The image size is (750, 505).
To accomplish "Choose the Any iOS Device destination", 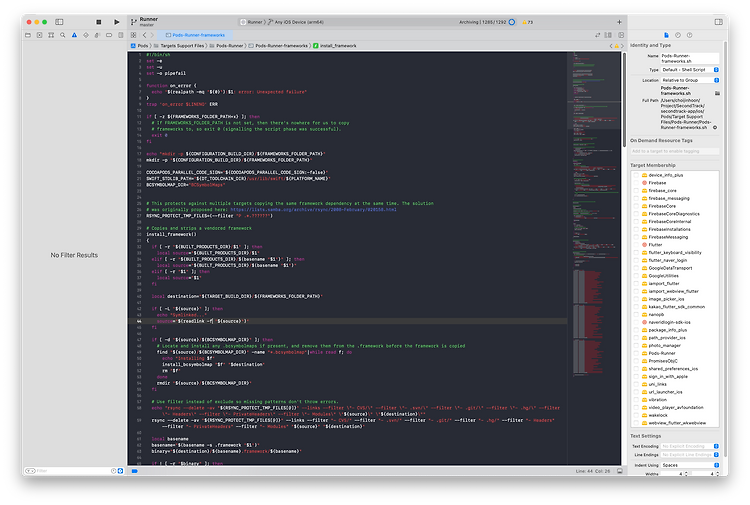I will (296, 22).
